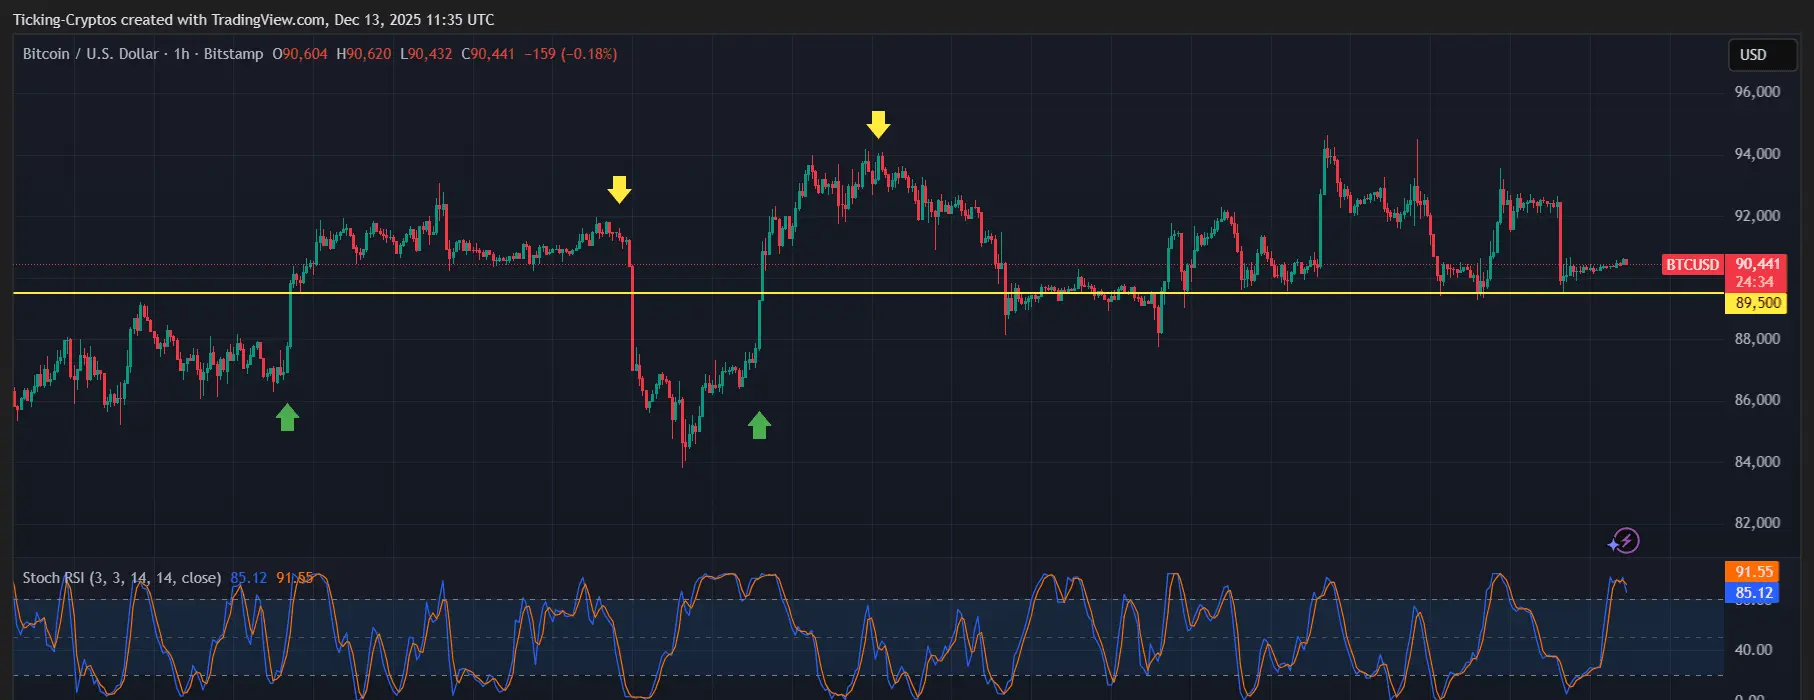Click the 84,000 price axis label
Image resolution: width=1814 pixels, height=700 pixels.
click(1757, 462)
